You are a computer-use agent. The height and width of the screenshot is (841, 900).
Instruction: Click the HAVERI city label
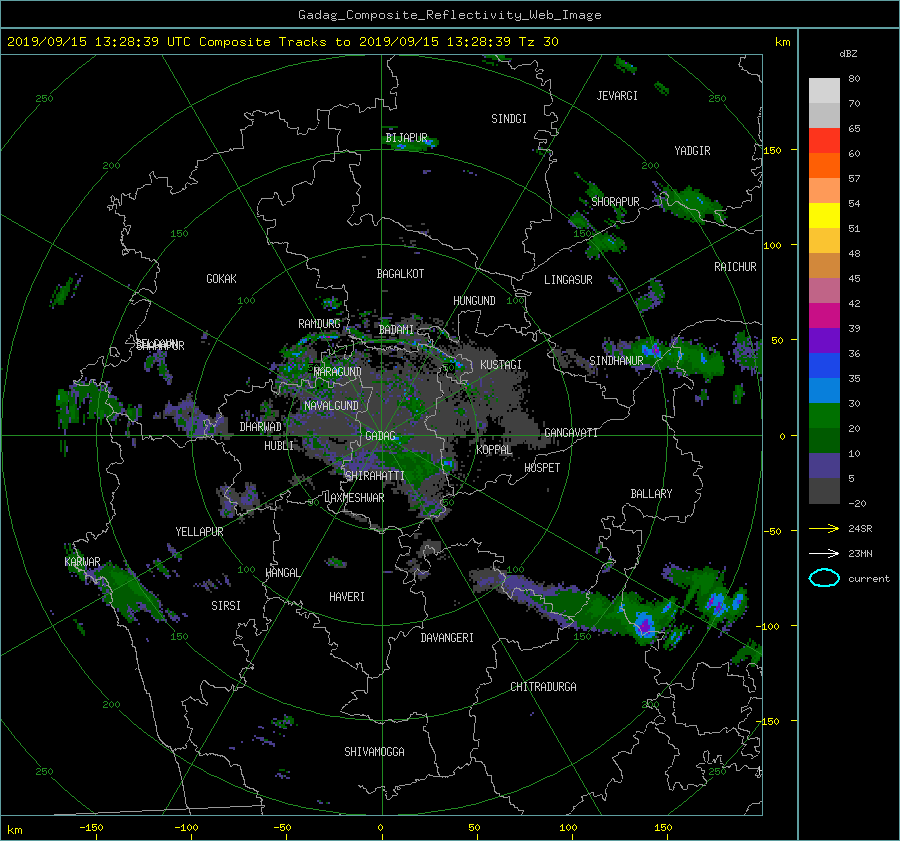(347, 598)
